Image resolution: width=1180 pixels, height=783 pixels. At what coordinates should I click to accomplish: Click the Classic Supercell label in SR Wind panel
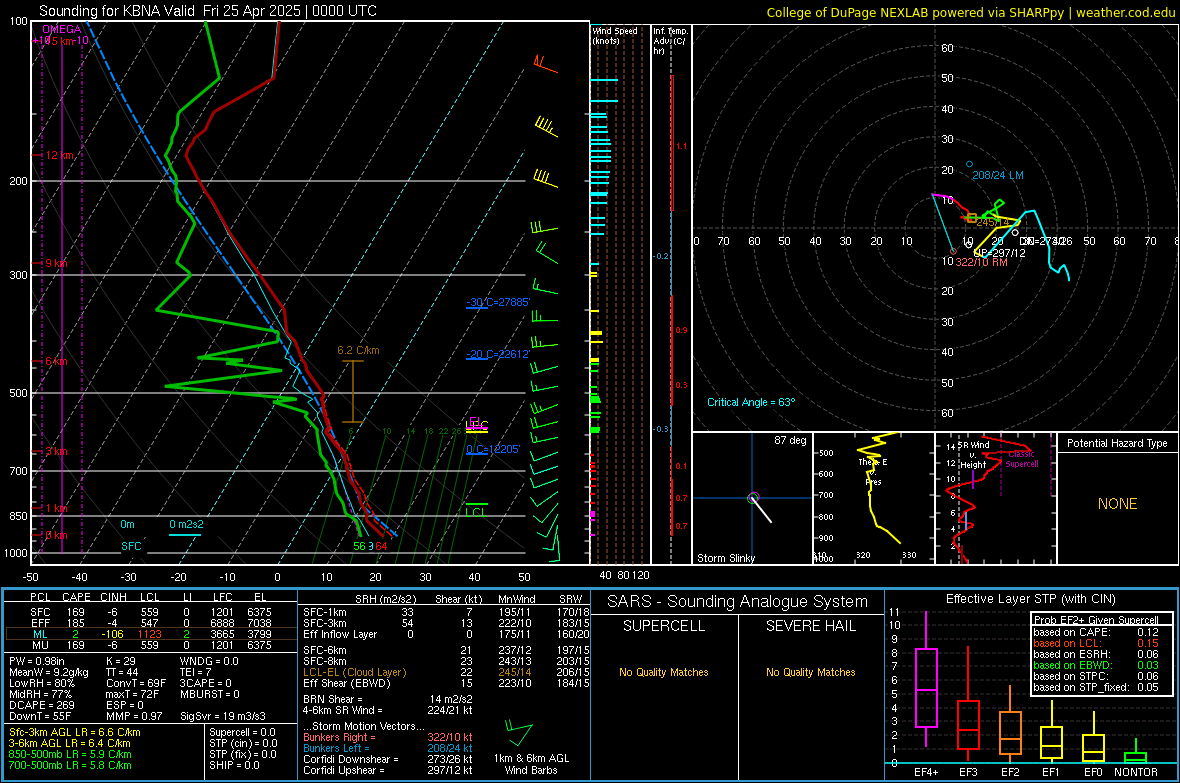pyautogui.click(x=1022, y=459)
